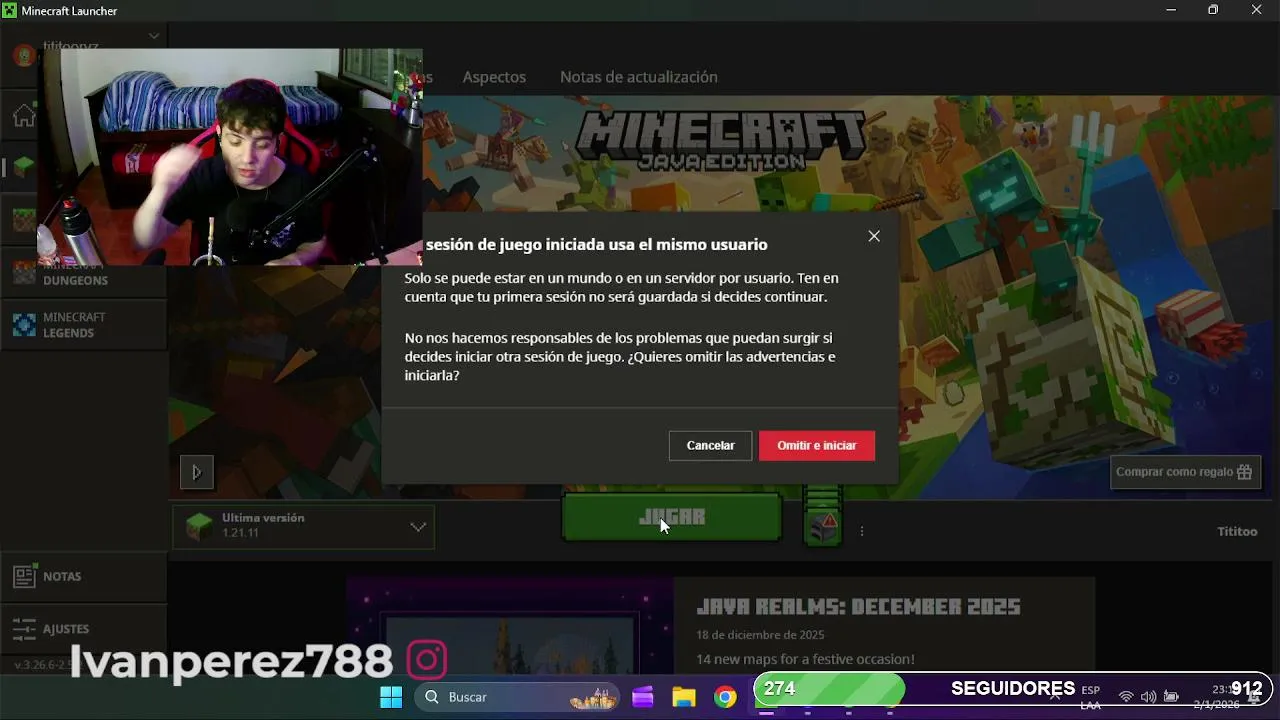Select the Bedrock grass block icon below Java Edition
1280x720 pixels.
click(24, 219)
